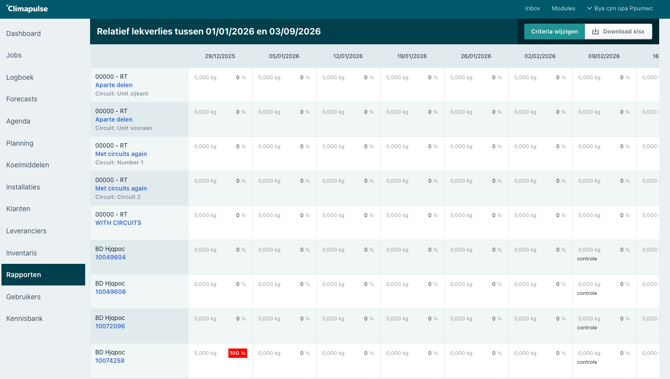
Task: Open Aparte delen link for Unit zijkant
Action: 114,85
